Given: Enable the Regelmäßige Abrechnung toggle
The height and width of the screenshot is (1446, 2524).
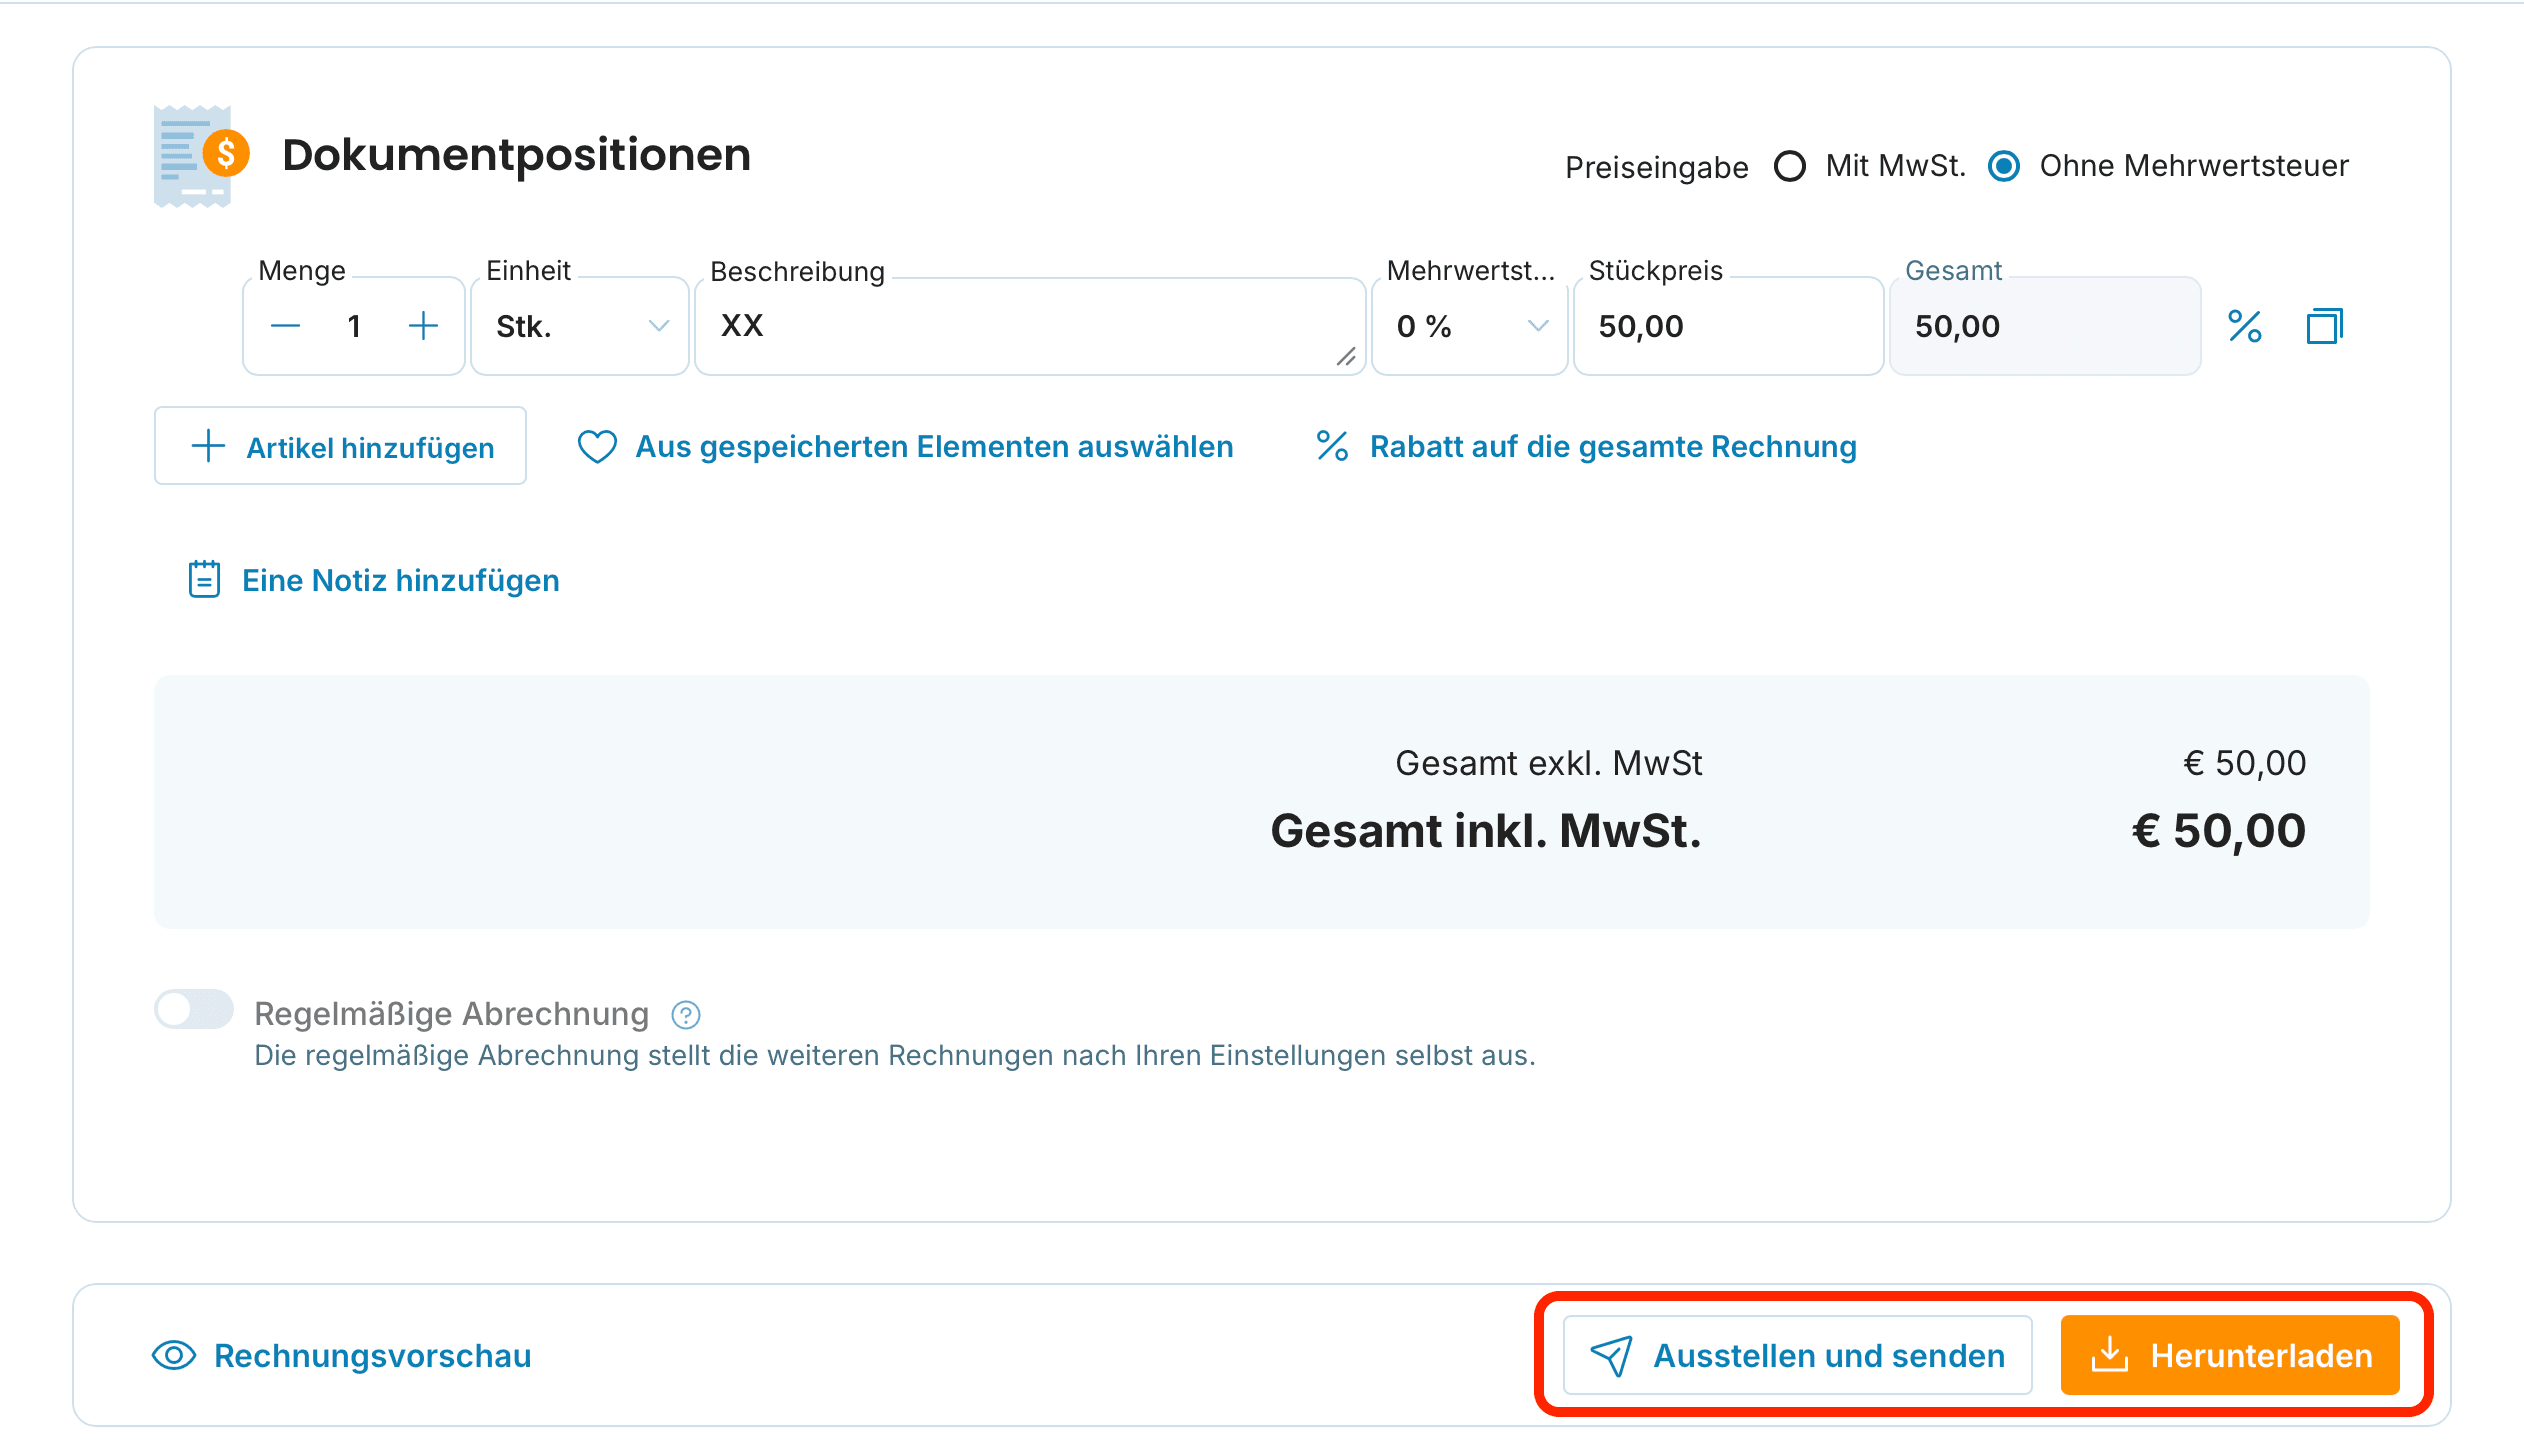Looking at the screenshot, I should click(x=194, y=1009).
